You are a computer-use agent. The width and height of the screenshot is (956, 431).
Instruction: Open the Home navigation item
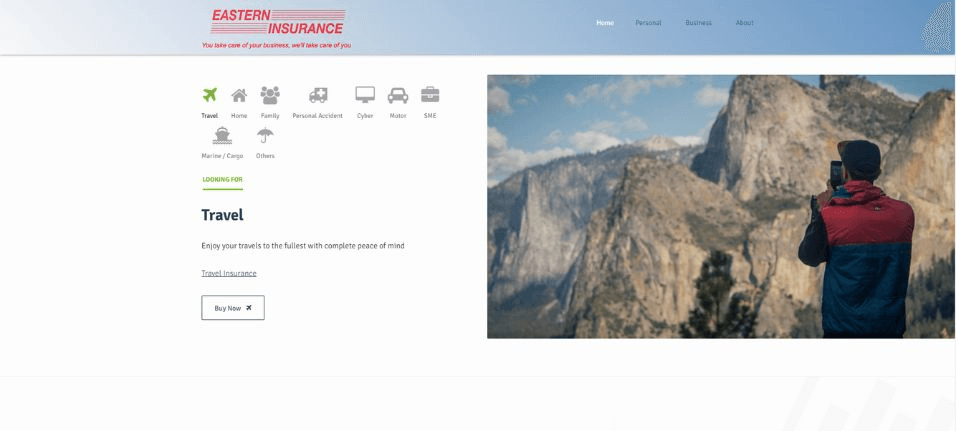[x=605, y=23]
